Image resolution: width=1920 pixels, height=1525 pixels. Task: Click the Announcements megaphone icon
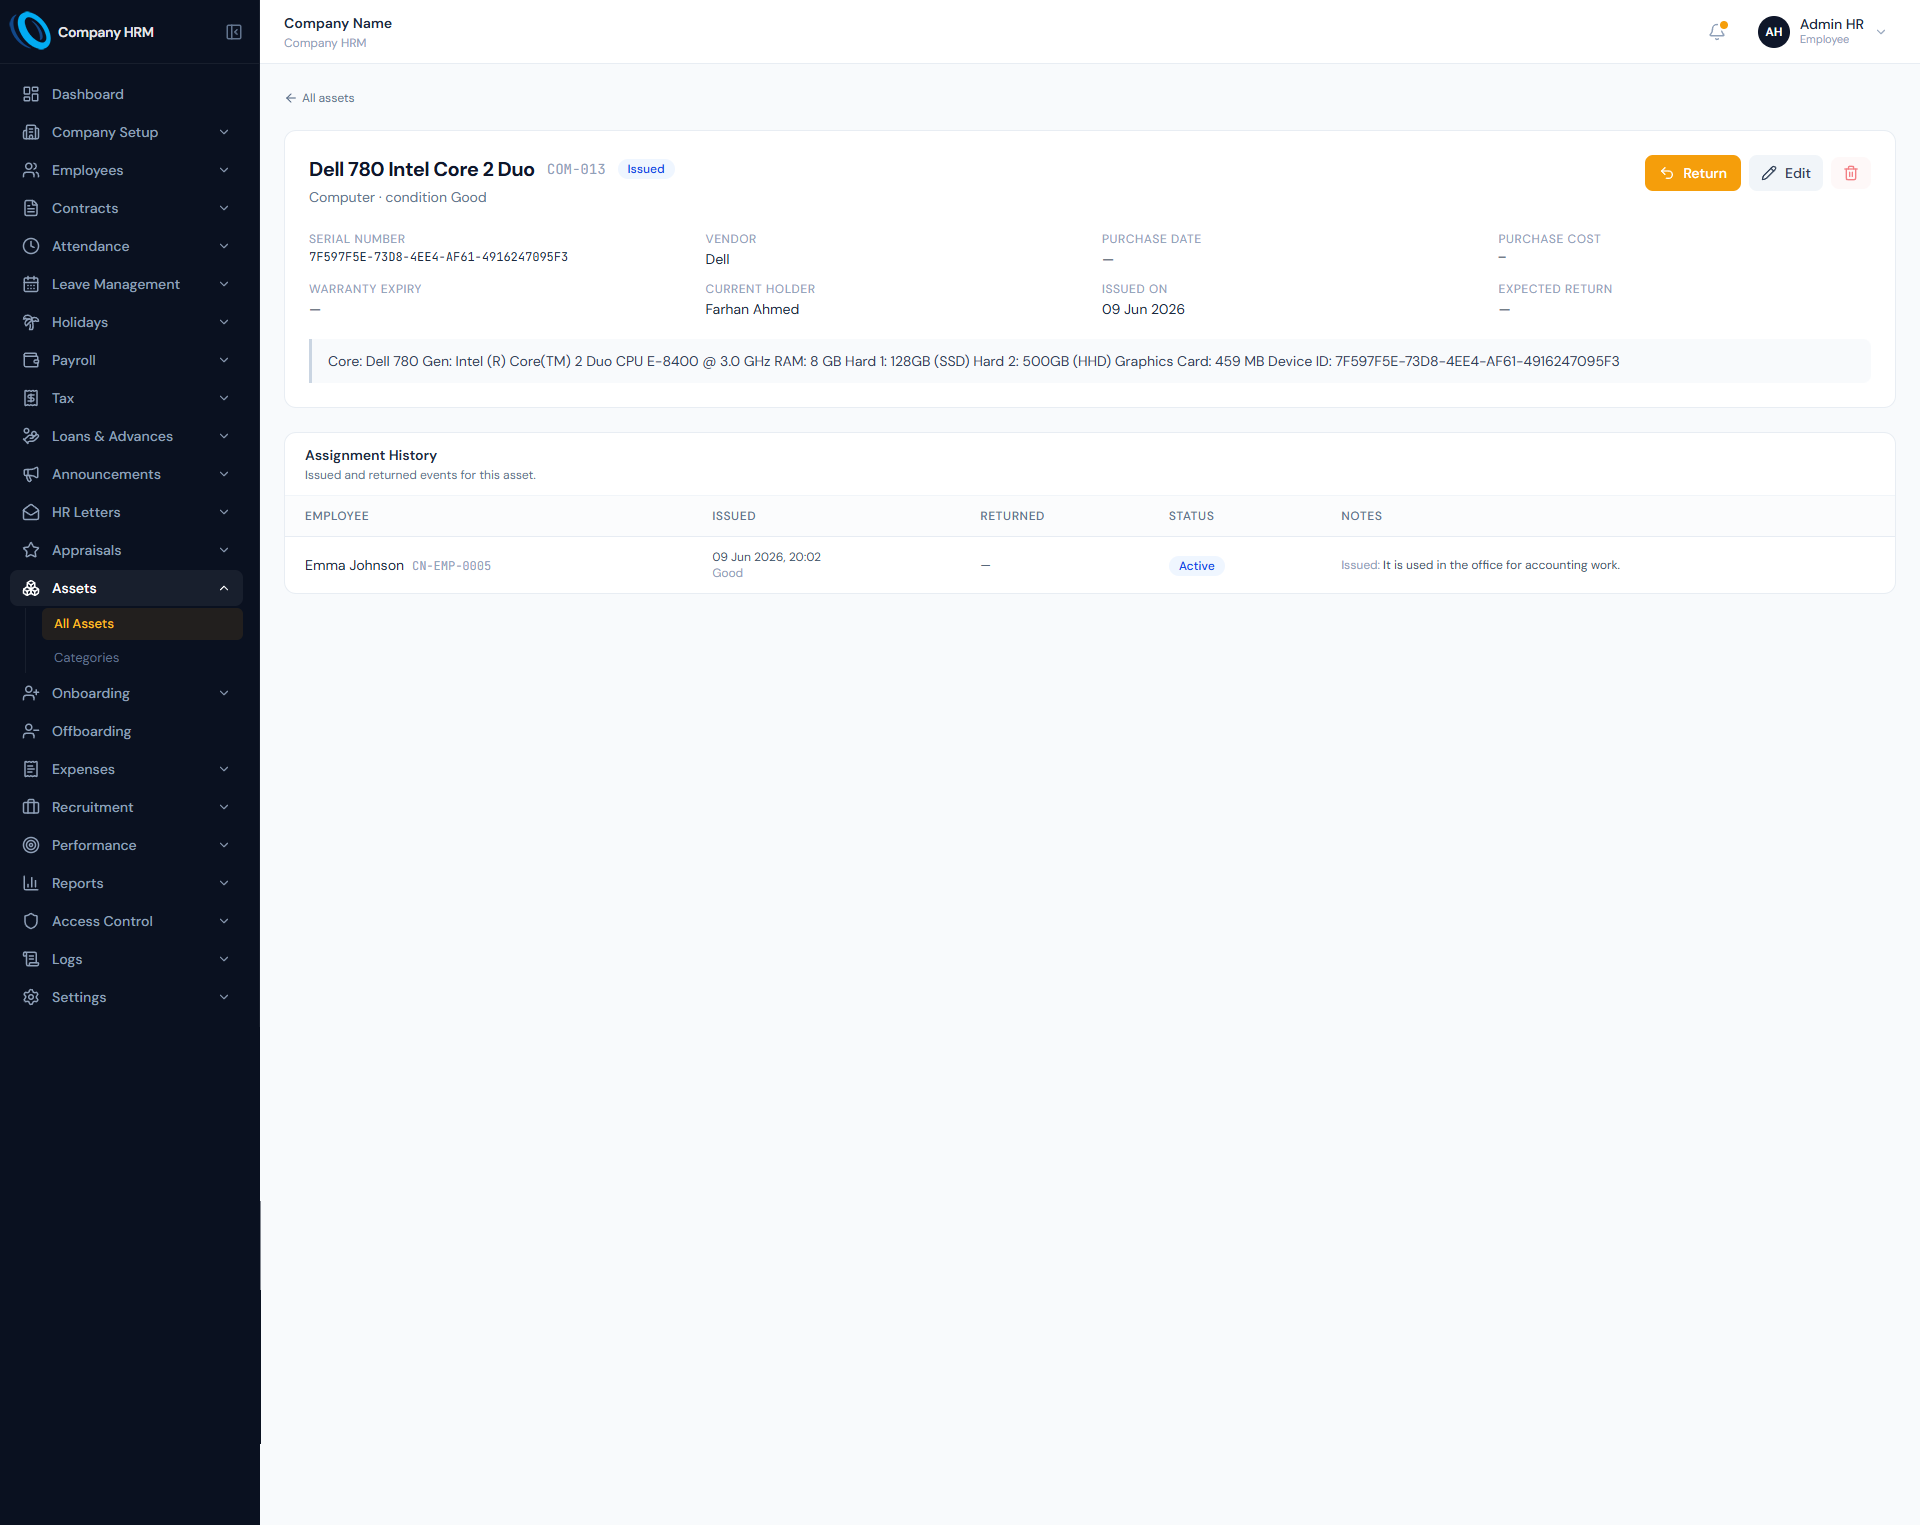(31, 474)
